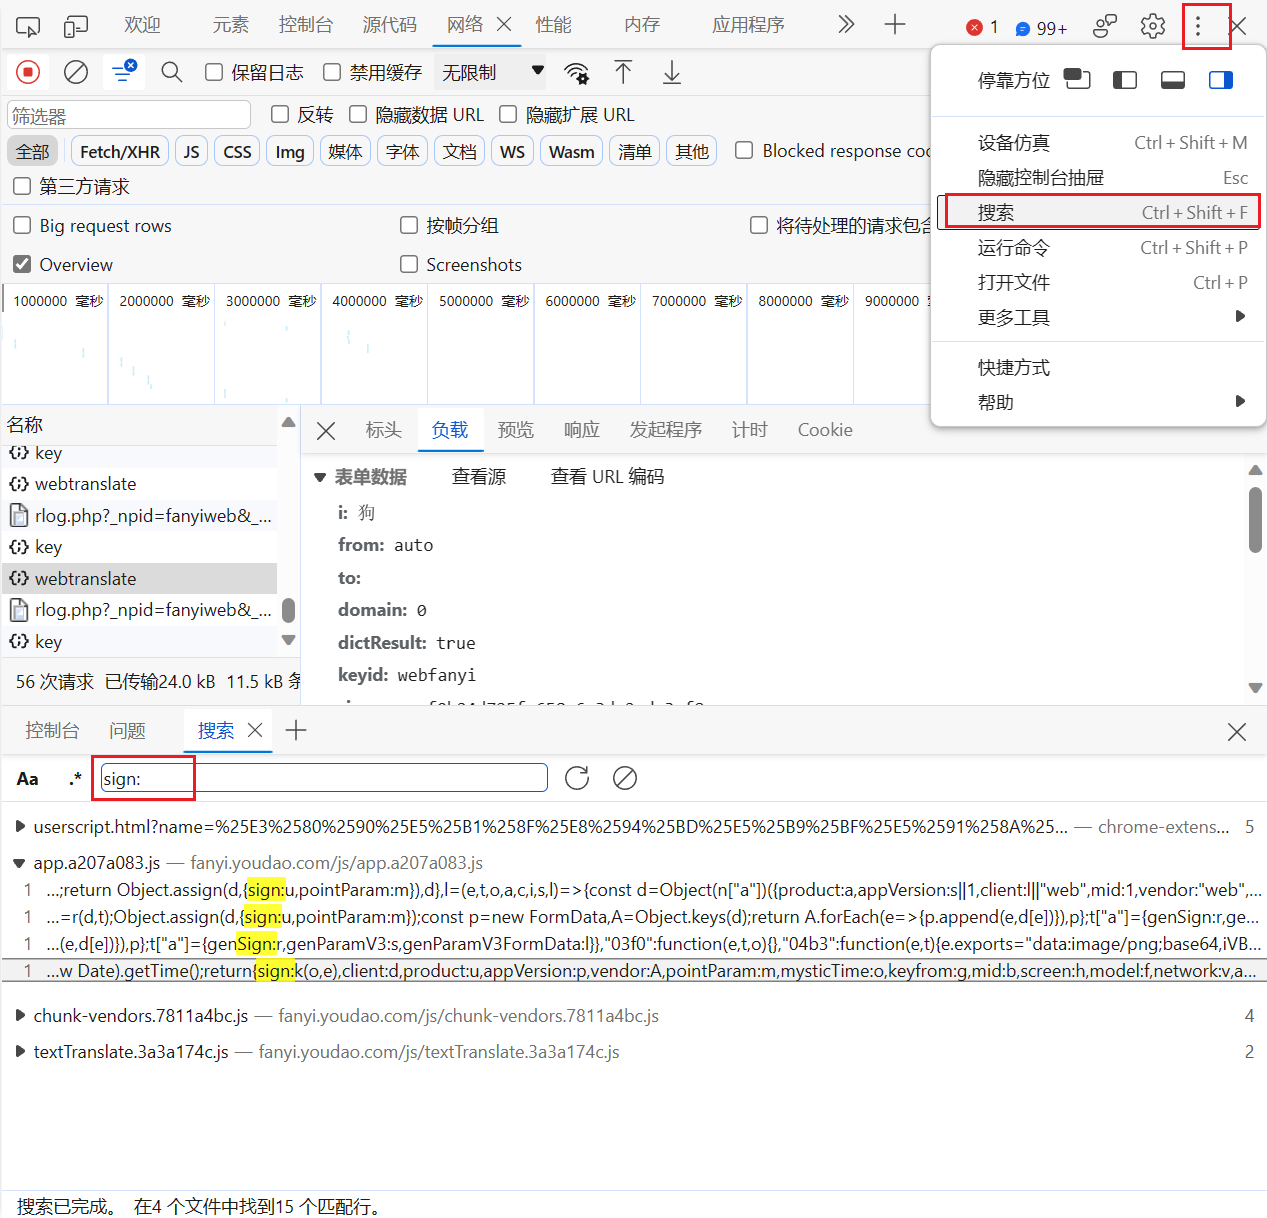The image size is (1267, 1218).
Task: Filter requests by Fetch/XHR
Action: click(120, 152)
